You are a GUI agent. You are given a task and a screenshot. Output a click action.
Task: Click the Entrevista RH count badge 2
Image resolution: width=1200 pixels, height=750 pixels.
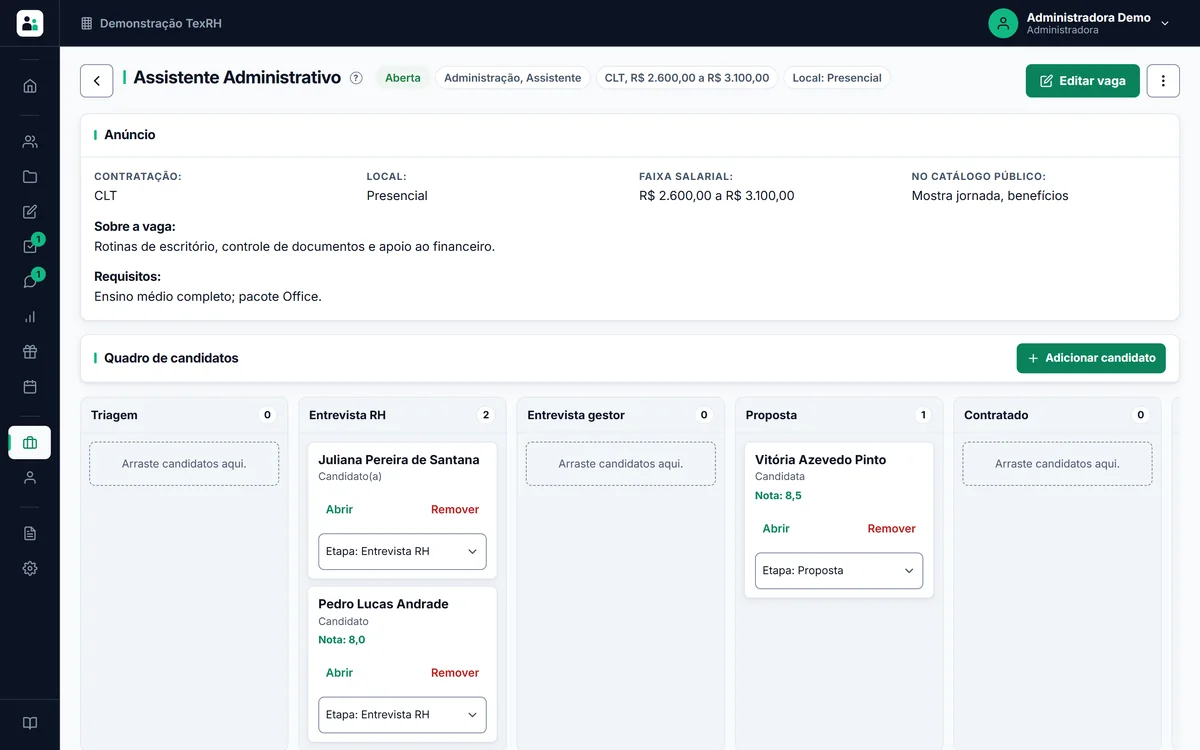(x=486, y=415)
